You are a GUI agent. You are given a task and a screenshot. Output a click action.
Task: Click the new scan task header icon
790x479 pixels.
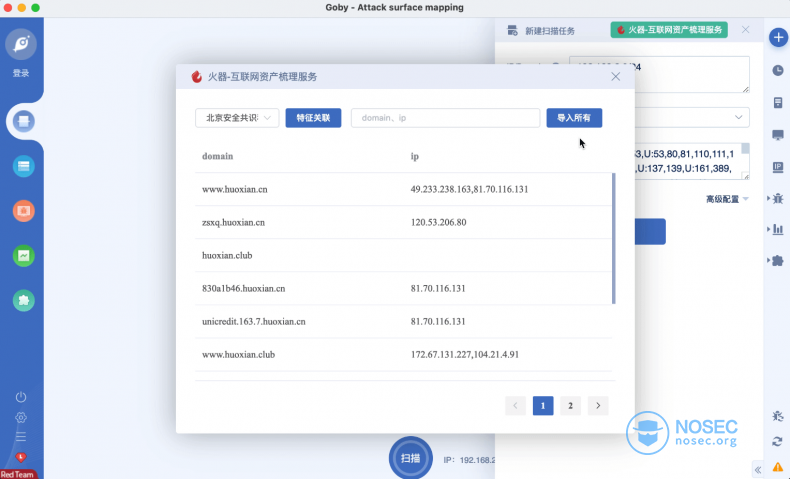point(512,30)
